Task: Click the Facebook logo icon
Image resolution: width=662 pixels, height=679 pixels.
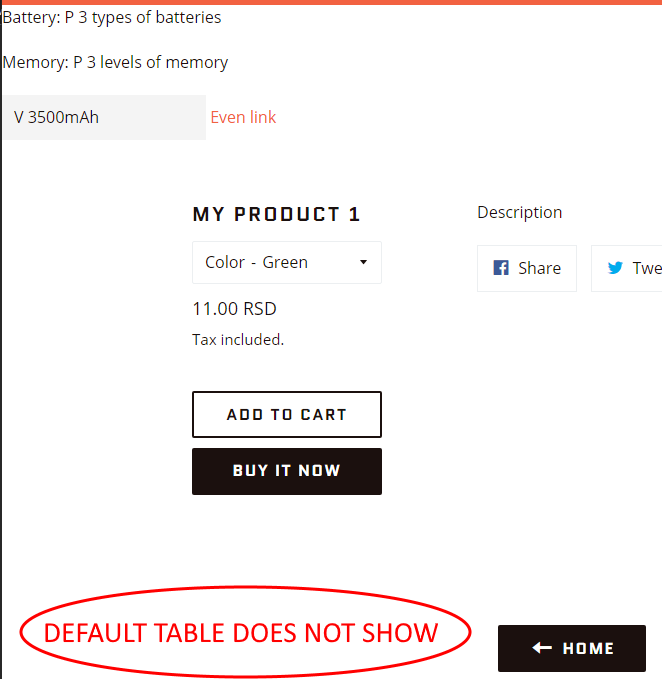Action: pyautogui.click(x=502, y=268)
